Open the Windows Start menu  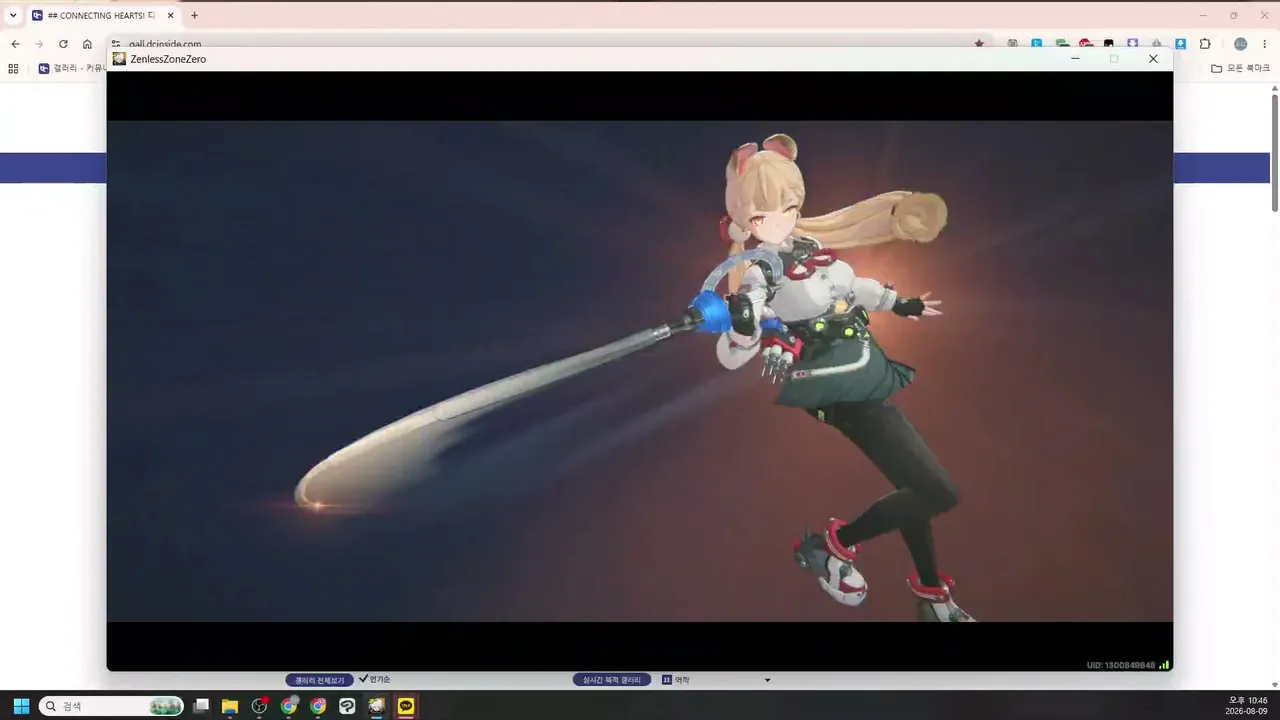tap(21, 706)
